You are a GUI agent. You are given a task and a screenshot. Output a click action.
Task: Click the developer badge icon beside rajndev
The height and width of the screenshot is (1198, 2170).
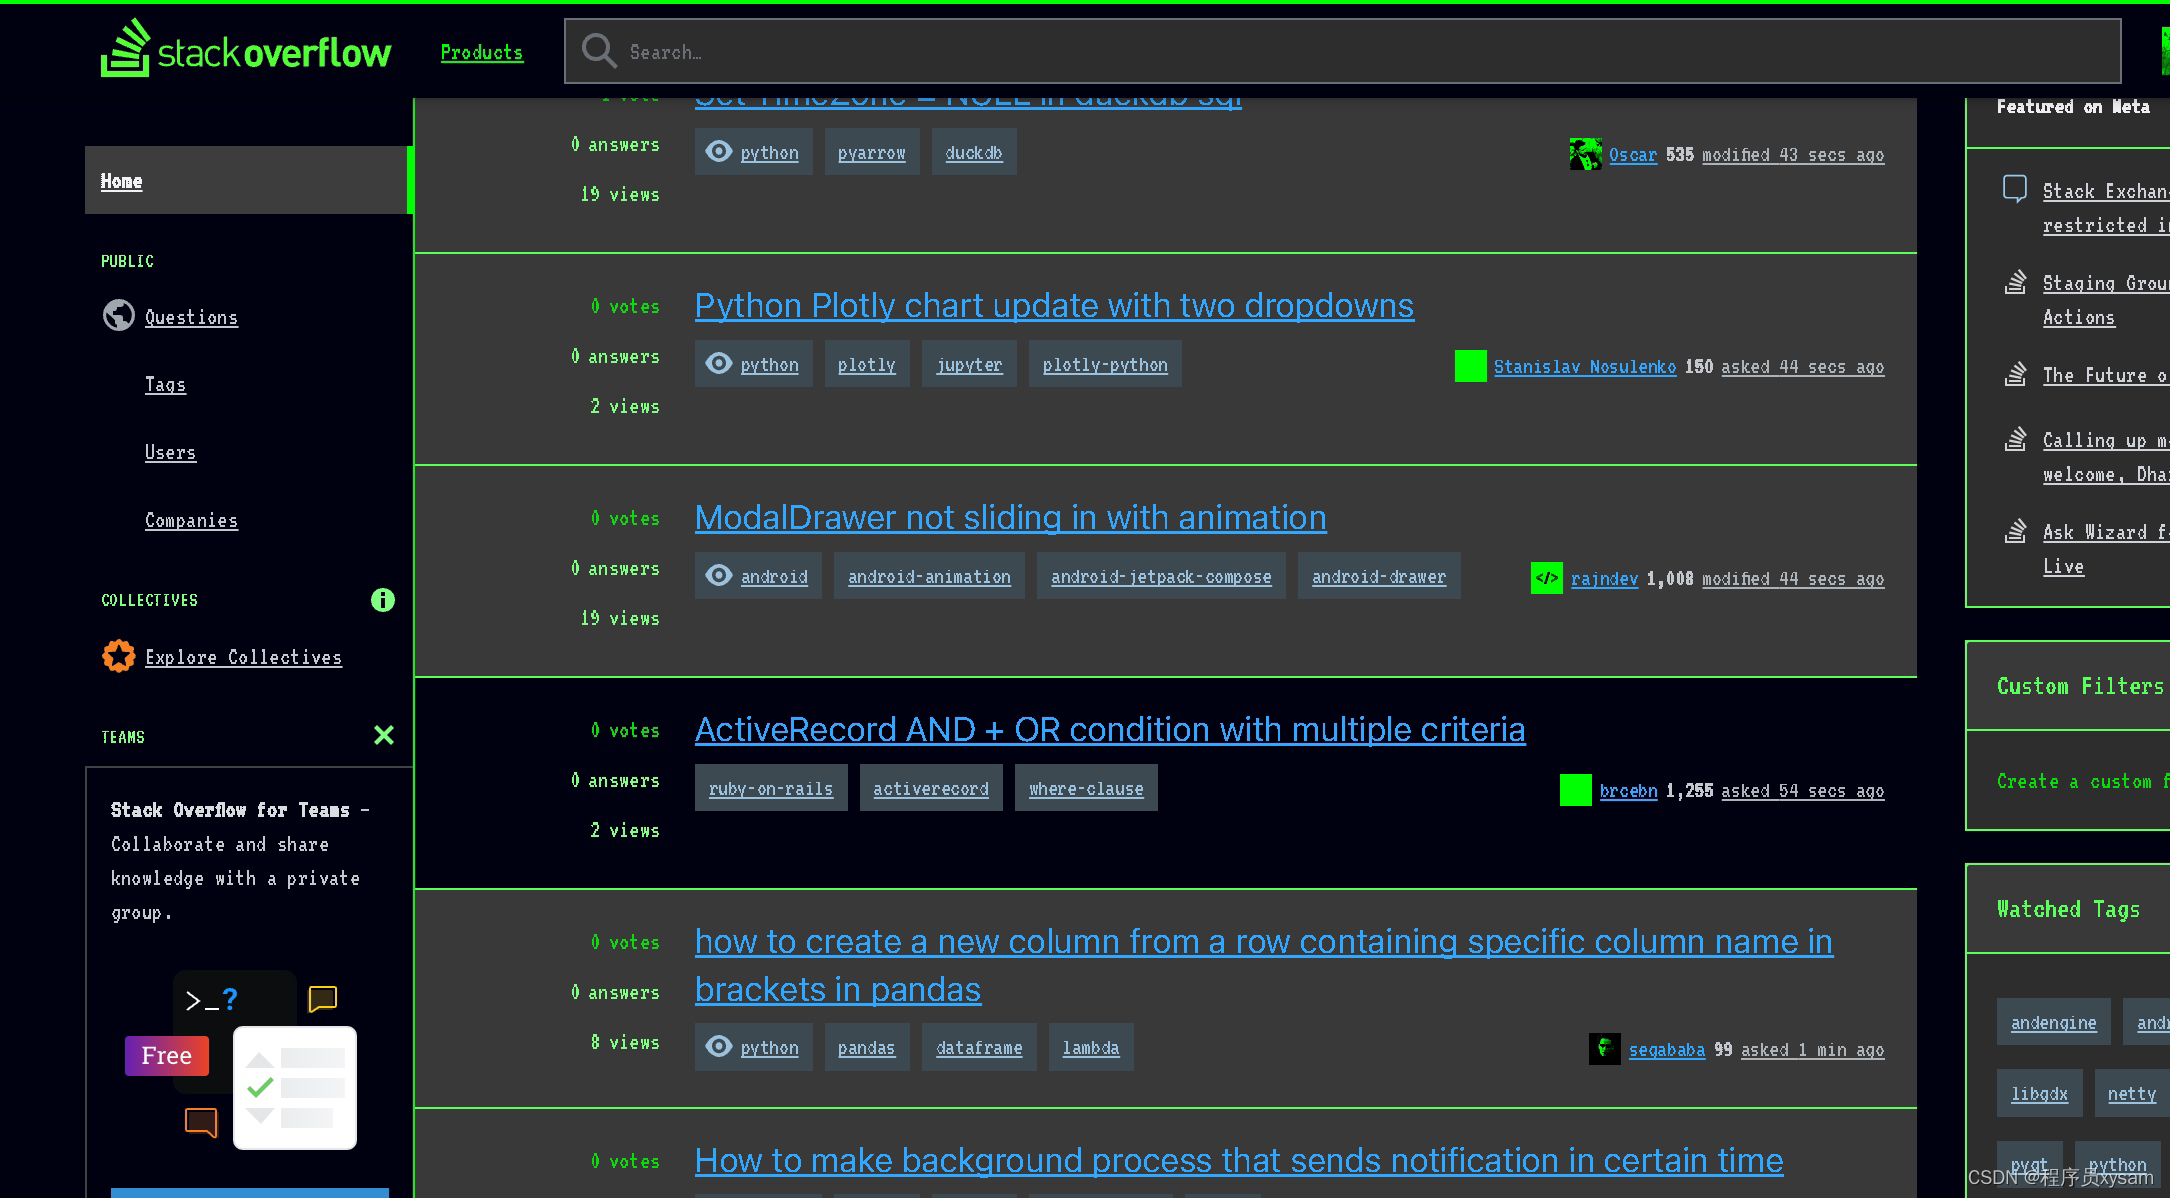point(1546,578)
